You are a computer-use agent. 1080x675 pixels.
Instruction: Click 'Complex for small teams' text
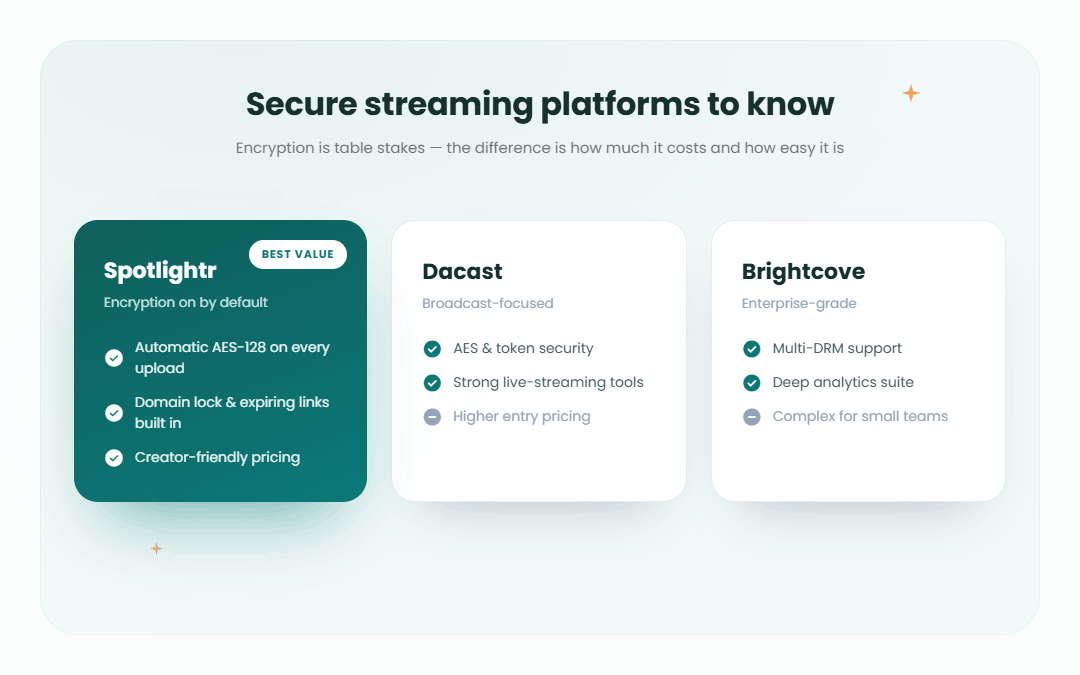tap(860, 416)
